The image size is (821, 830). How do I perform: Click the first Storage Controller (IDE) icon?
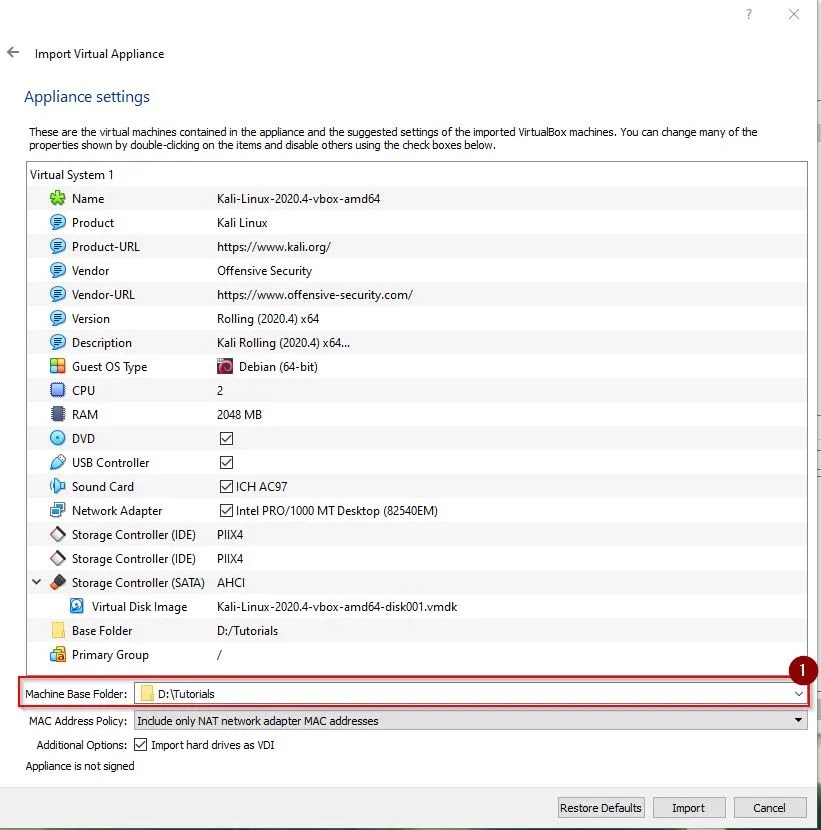point(57,535)
